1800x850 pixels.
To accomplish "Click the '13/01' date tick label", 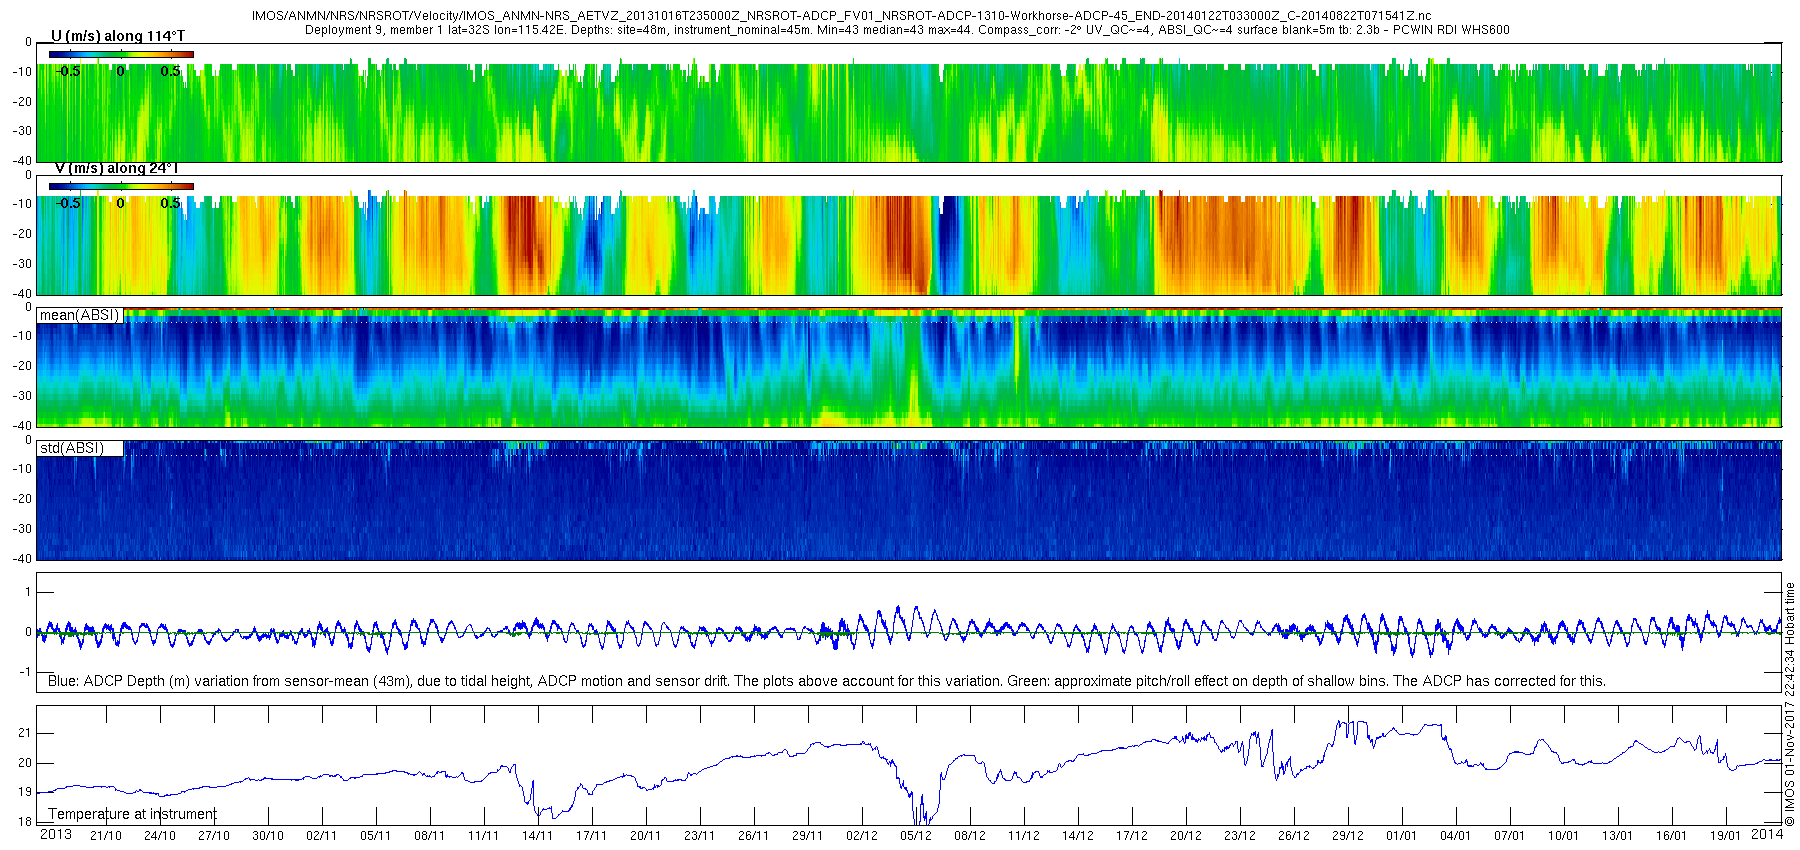I will [x=1618, y=836].
